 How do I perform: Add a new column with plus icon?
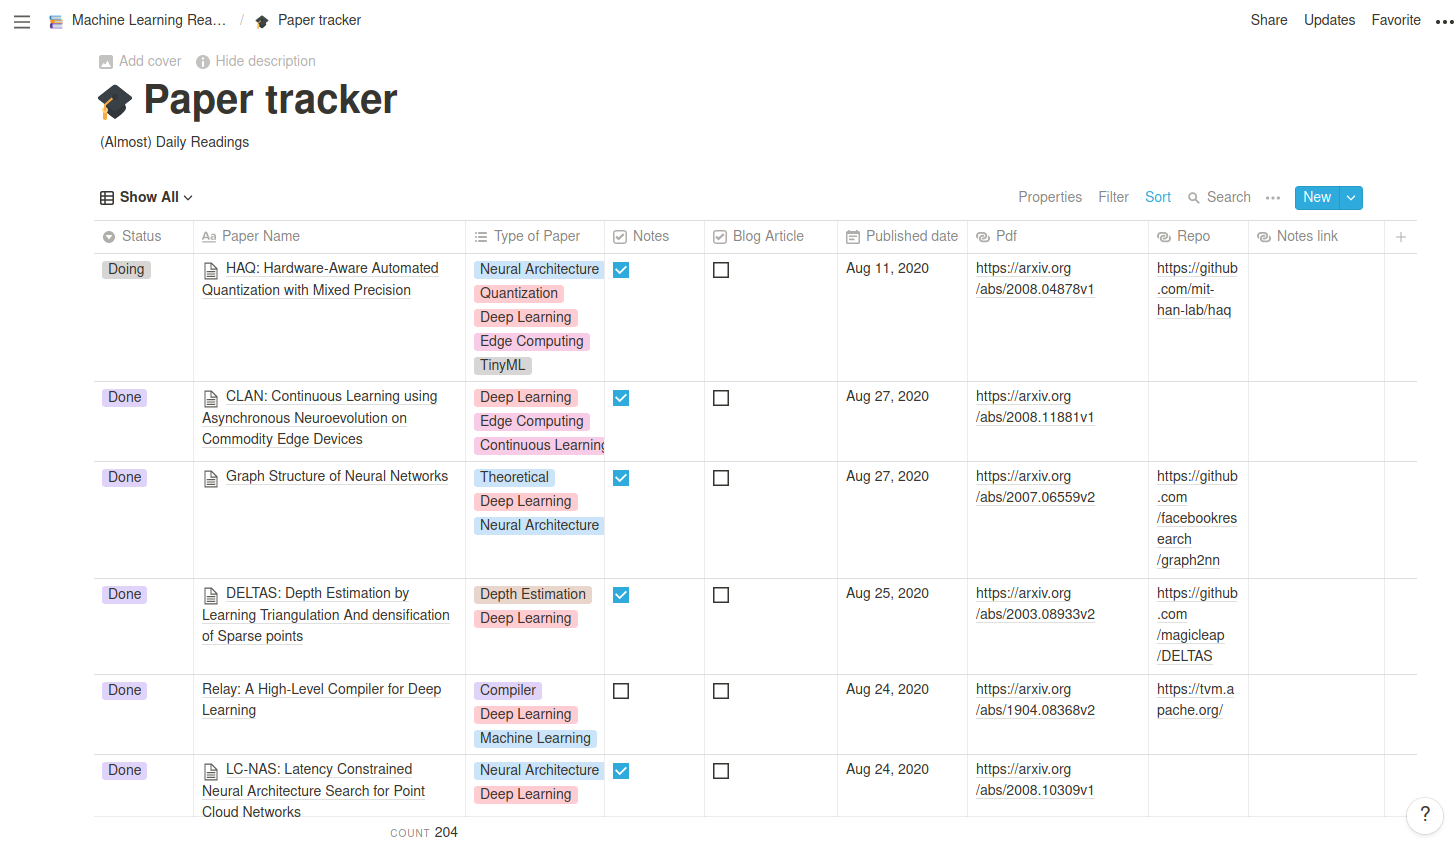(x=1401, y=237)
